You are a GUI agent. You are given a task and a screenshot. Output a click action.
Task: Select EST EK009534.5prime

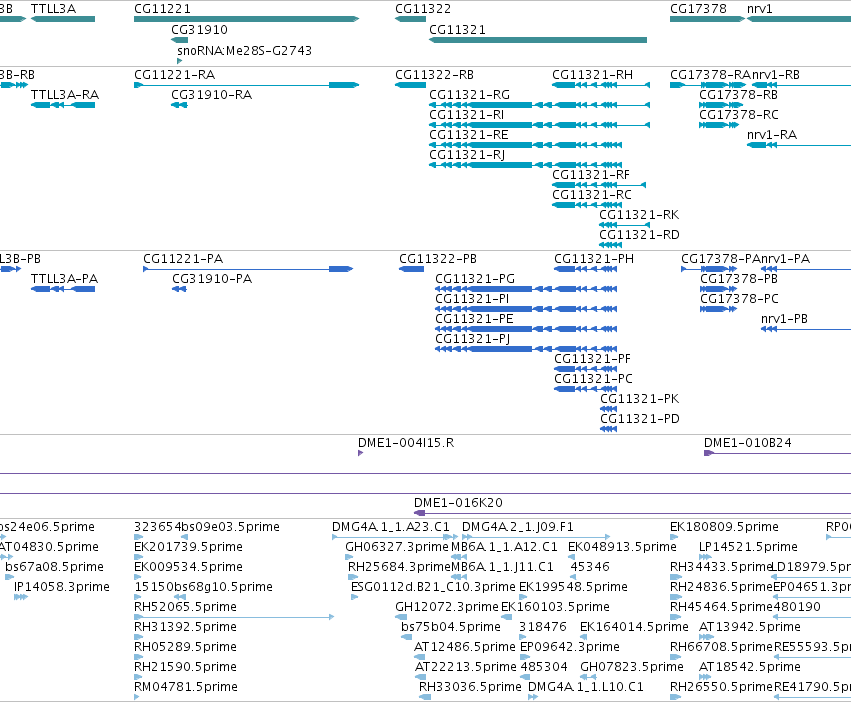coord(188,567)
